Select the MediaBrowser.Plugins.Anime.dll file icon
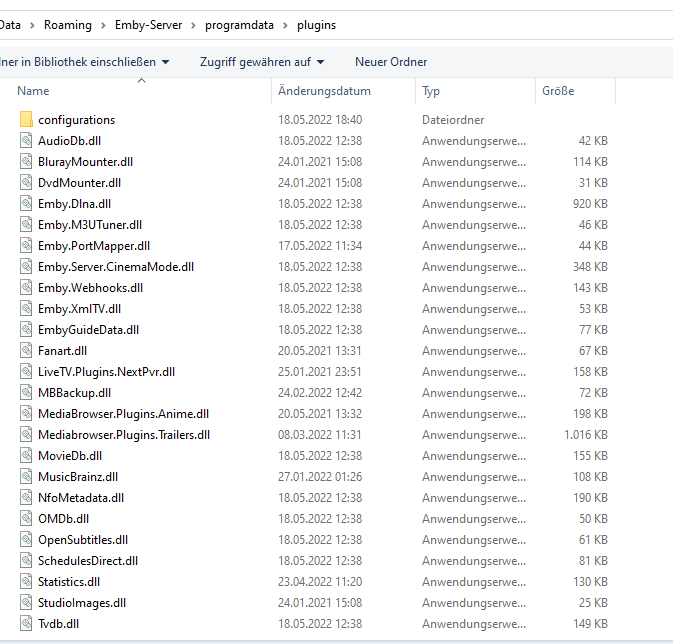673x644 pixels. click(26, 414)
